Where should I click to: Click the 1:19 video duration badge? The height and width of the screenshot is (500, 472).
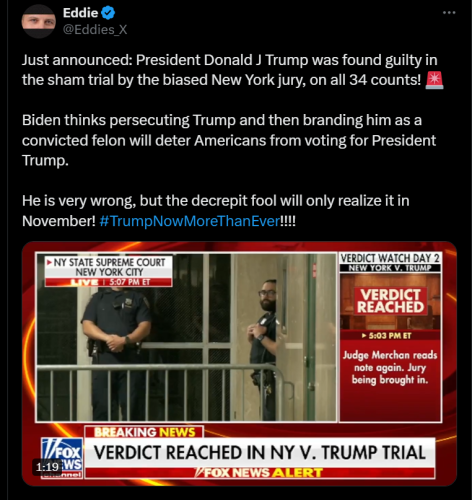(x=47, y=467)
